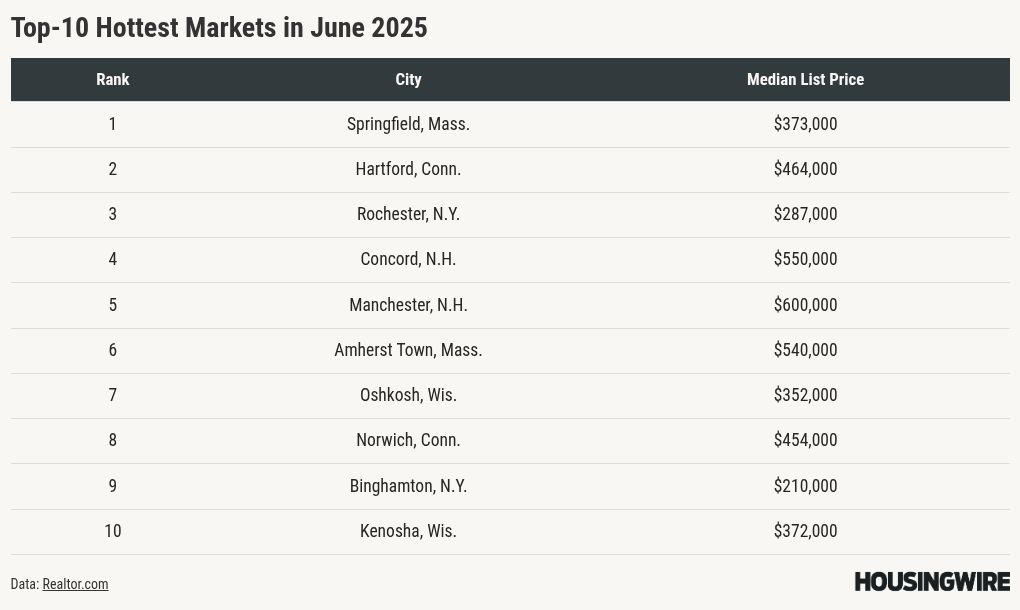Click the HousingWire logo

931,582
